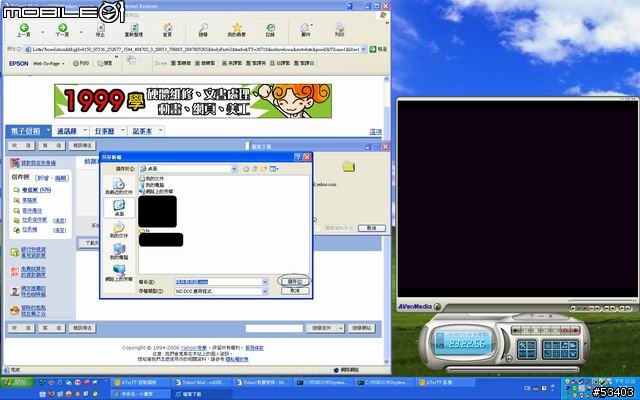Select 我的文件 in the places bar
Image resolution: width=640 pixels, height=400 pixels.
click(x=119, y=230)
